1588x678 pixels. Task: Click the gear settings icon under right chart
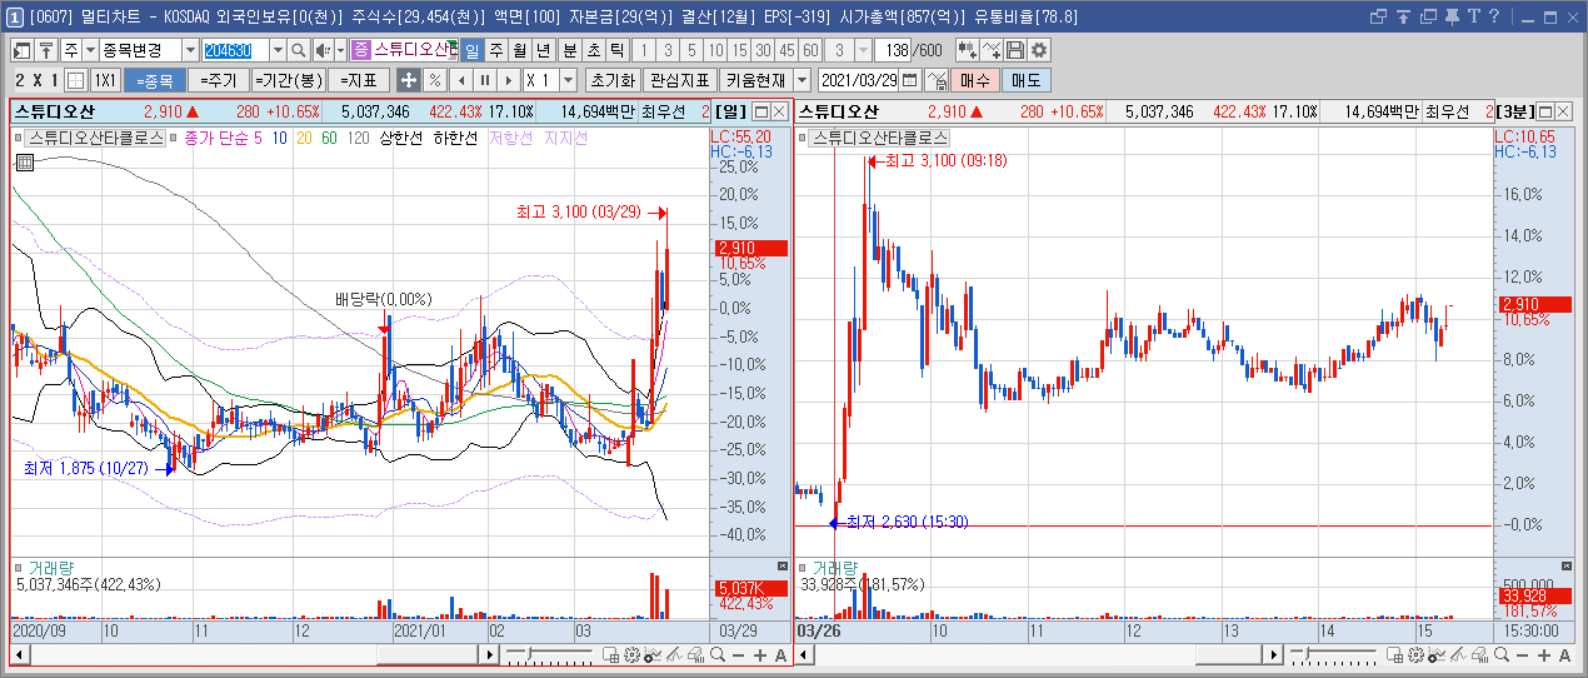coord(1416,655)
